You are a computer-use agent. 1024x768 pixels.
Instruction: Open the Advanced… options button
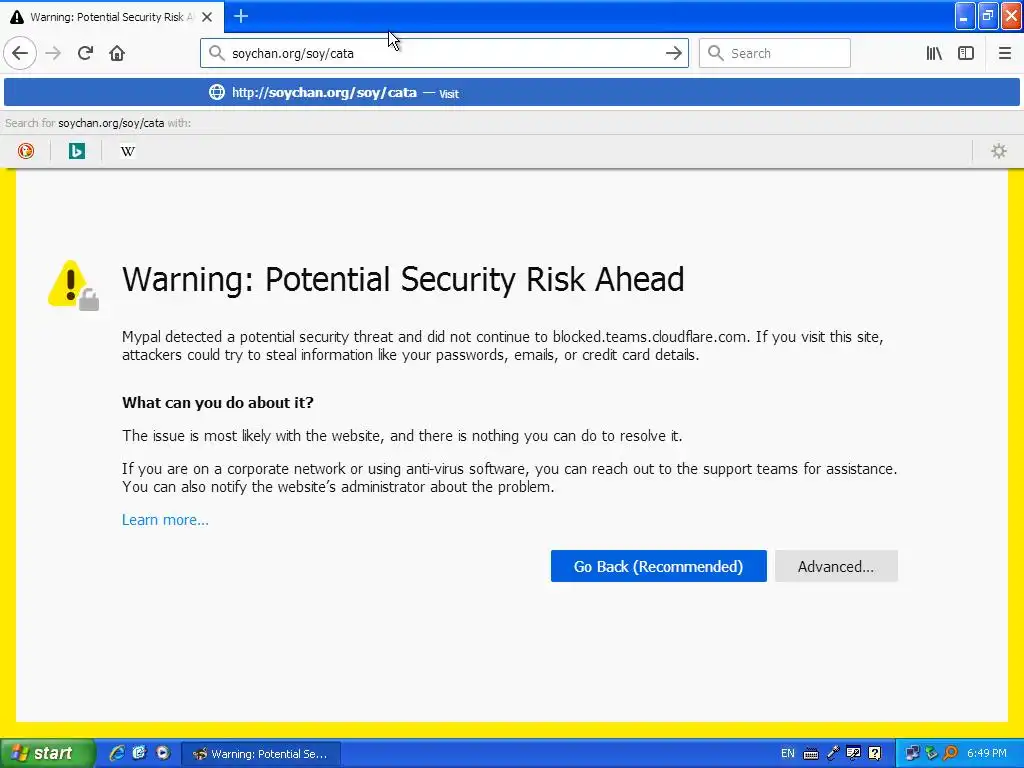click(x=836, y=566)
